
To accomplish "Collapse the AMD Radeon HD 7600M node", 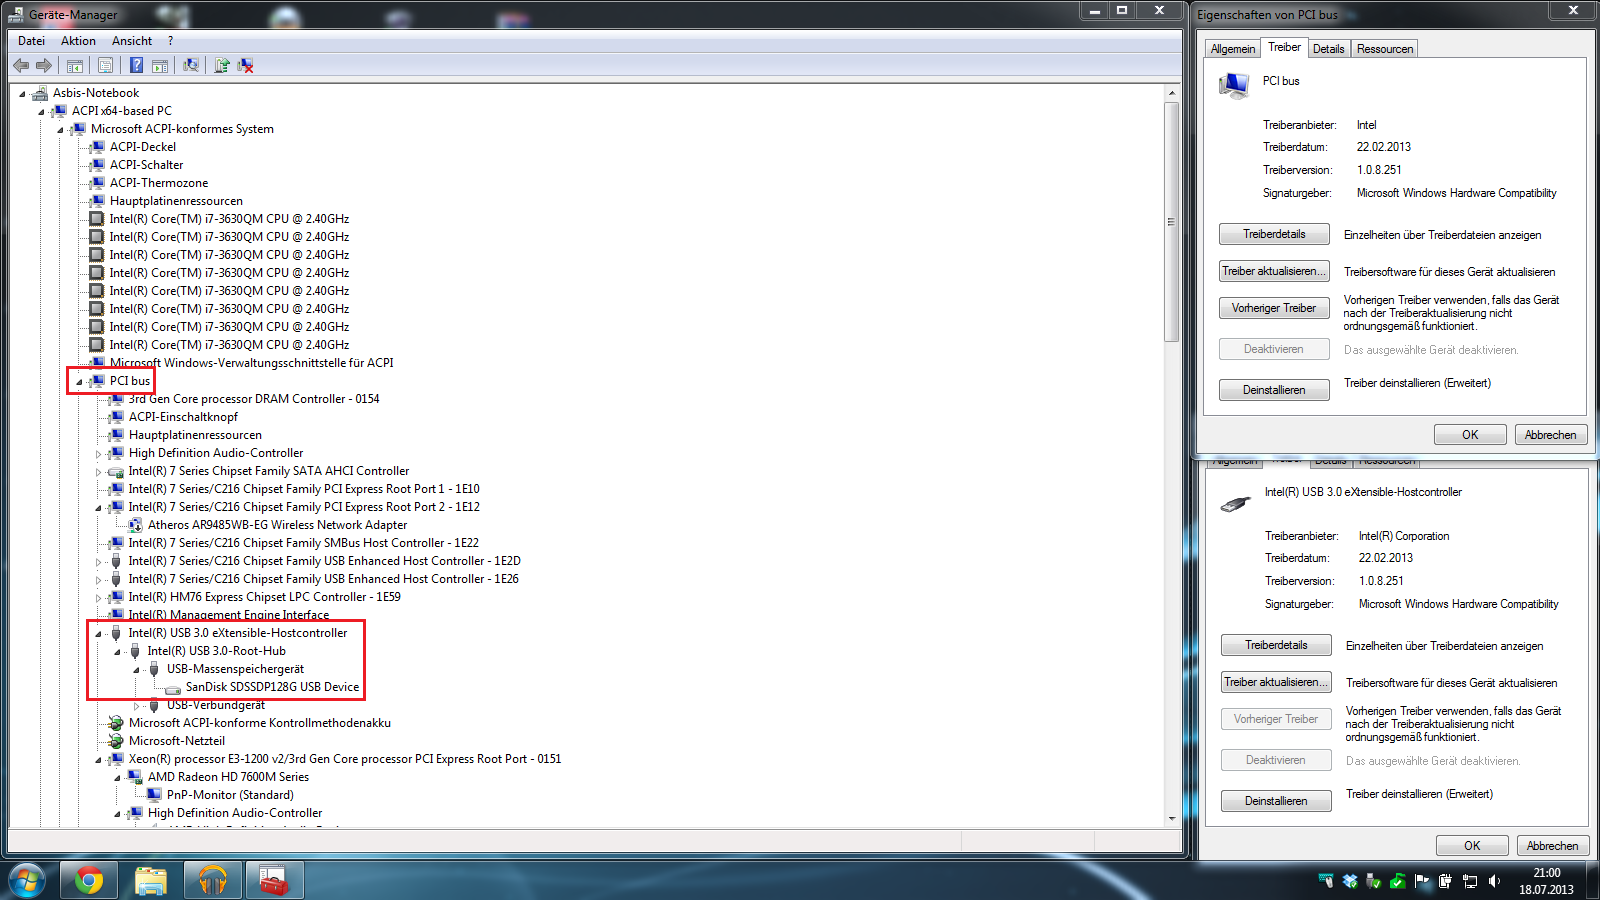I will (x=117, y=778).
